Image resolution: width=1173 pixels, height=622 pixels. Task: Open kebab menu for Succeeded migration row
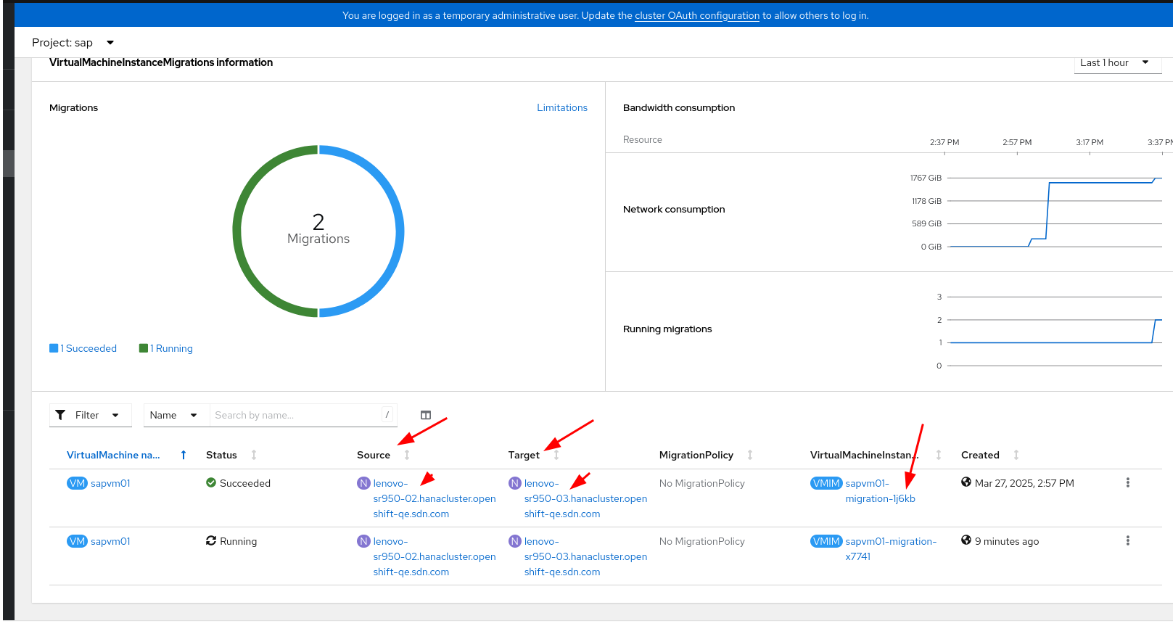click(x=1127, y=483)
